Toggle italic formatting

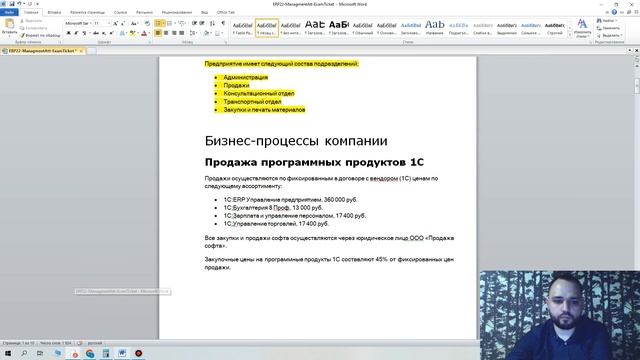[x=76, y=33]
